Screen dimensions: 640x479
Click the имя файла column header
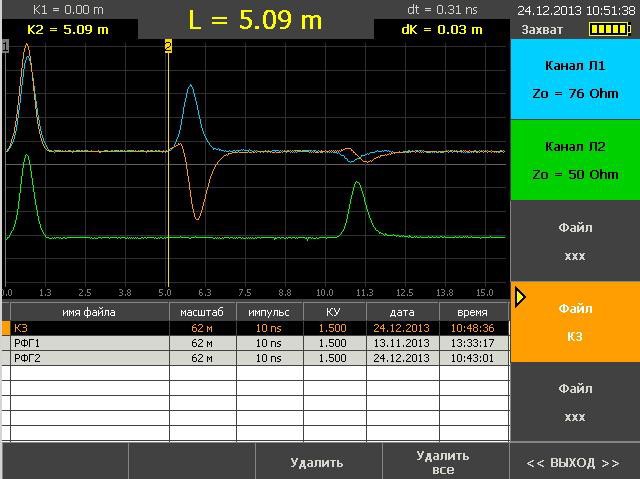pos(89,312)
